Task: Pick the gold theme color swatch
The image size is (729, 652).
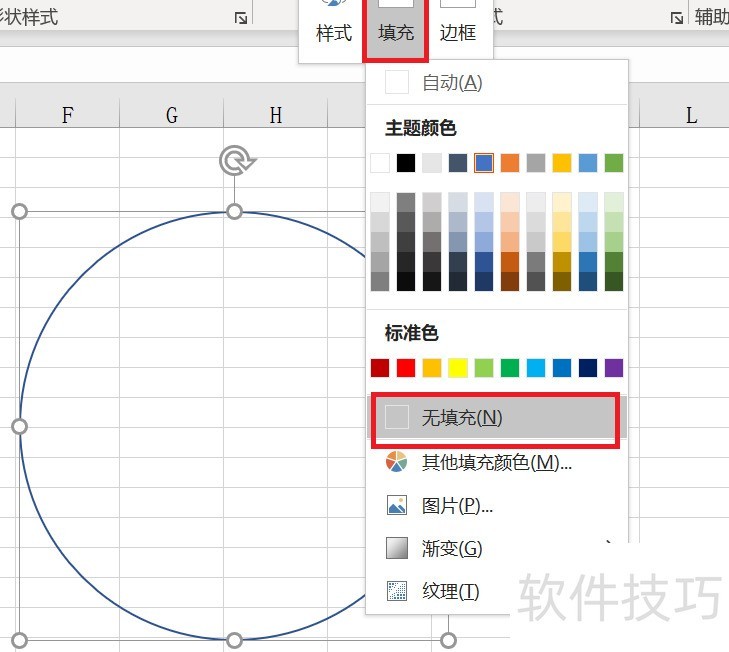Action: coord(562,163)
